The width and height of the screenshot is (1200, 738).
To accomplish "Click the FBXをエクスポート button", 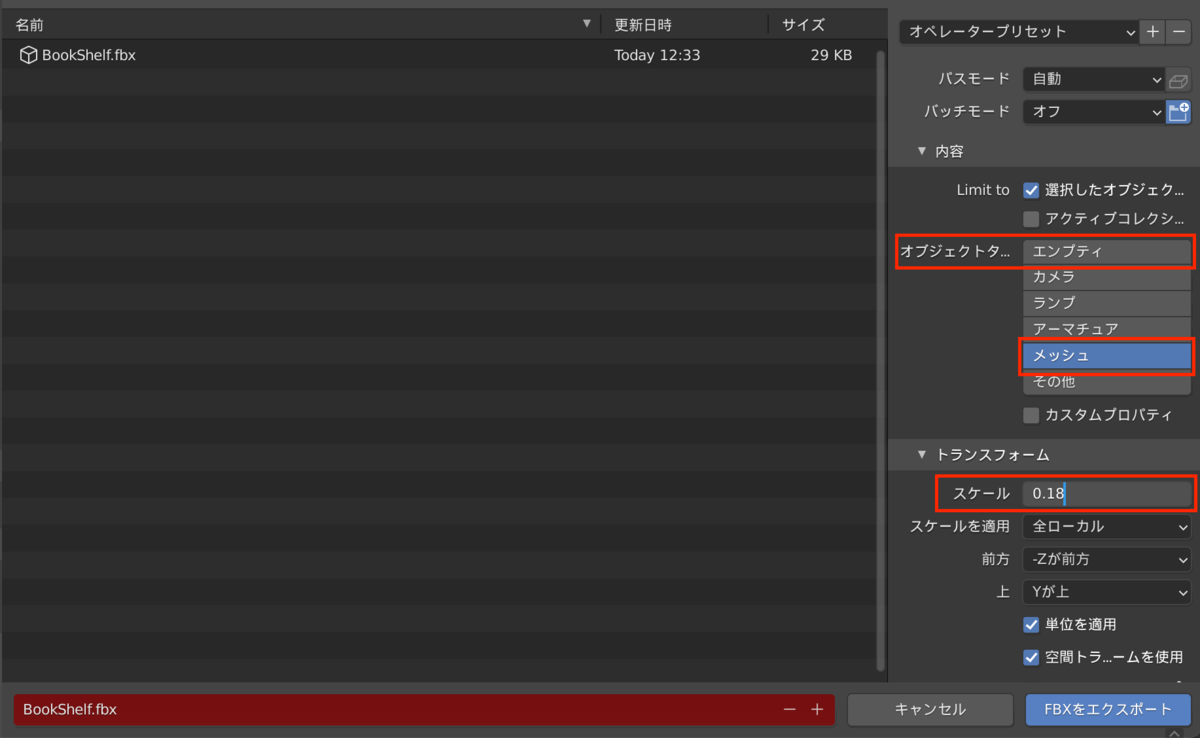I will [1108, 709].
